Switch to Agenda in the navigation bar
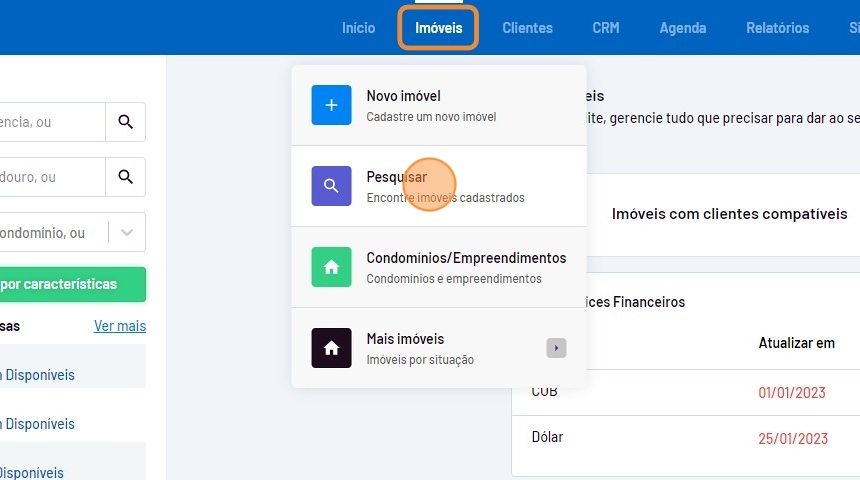860x480 pixels. [682, 28]
